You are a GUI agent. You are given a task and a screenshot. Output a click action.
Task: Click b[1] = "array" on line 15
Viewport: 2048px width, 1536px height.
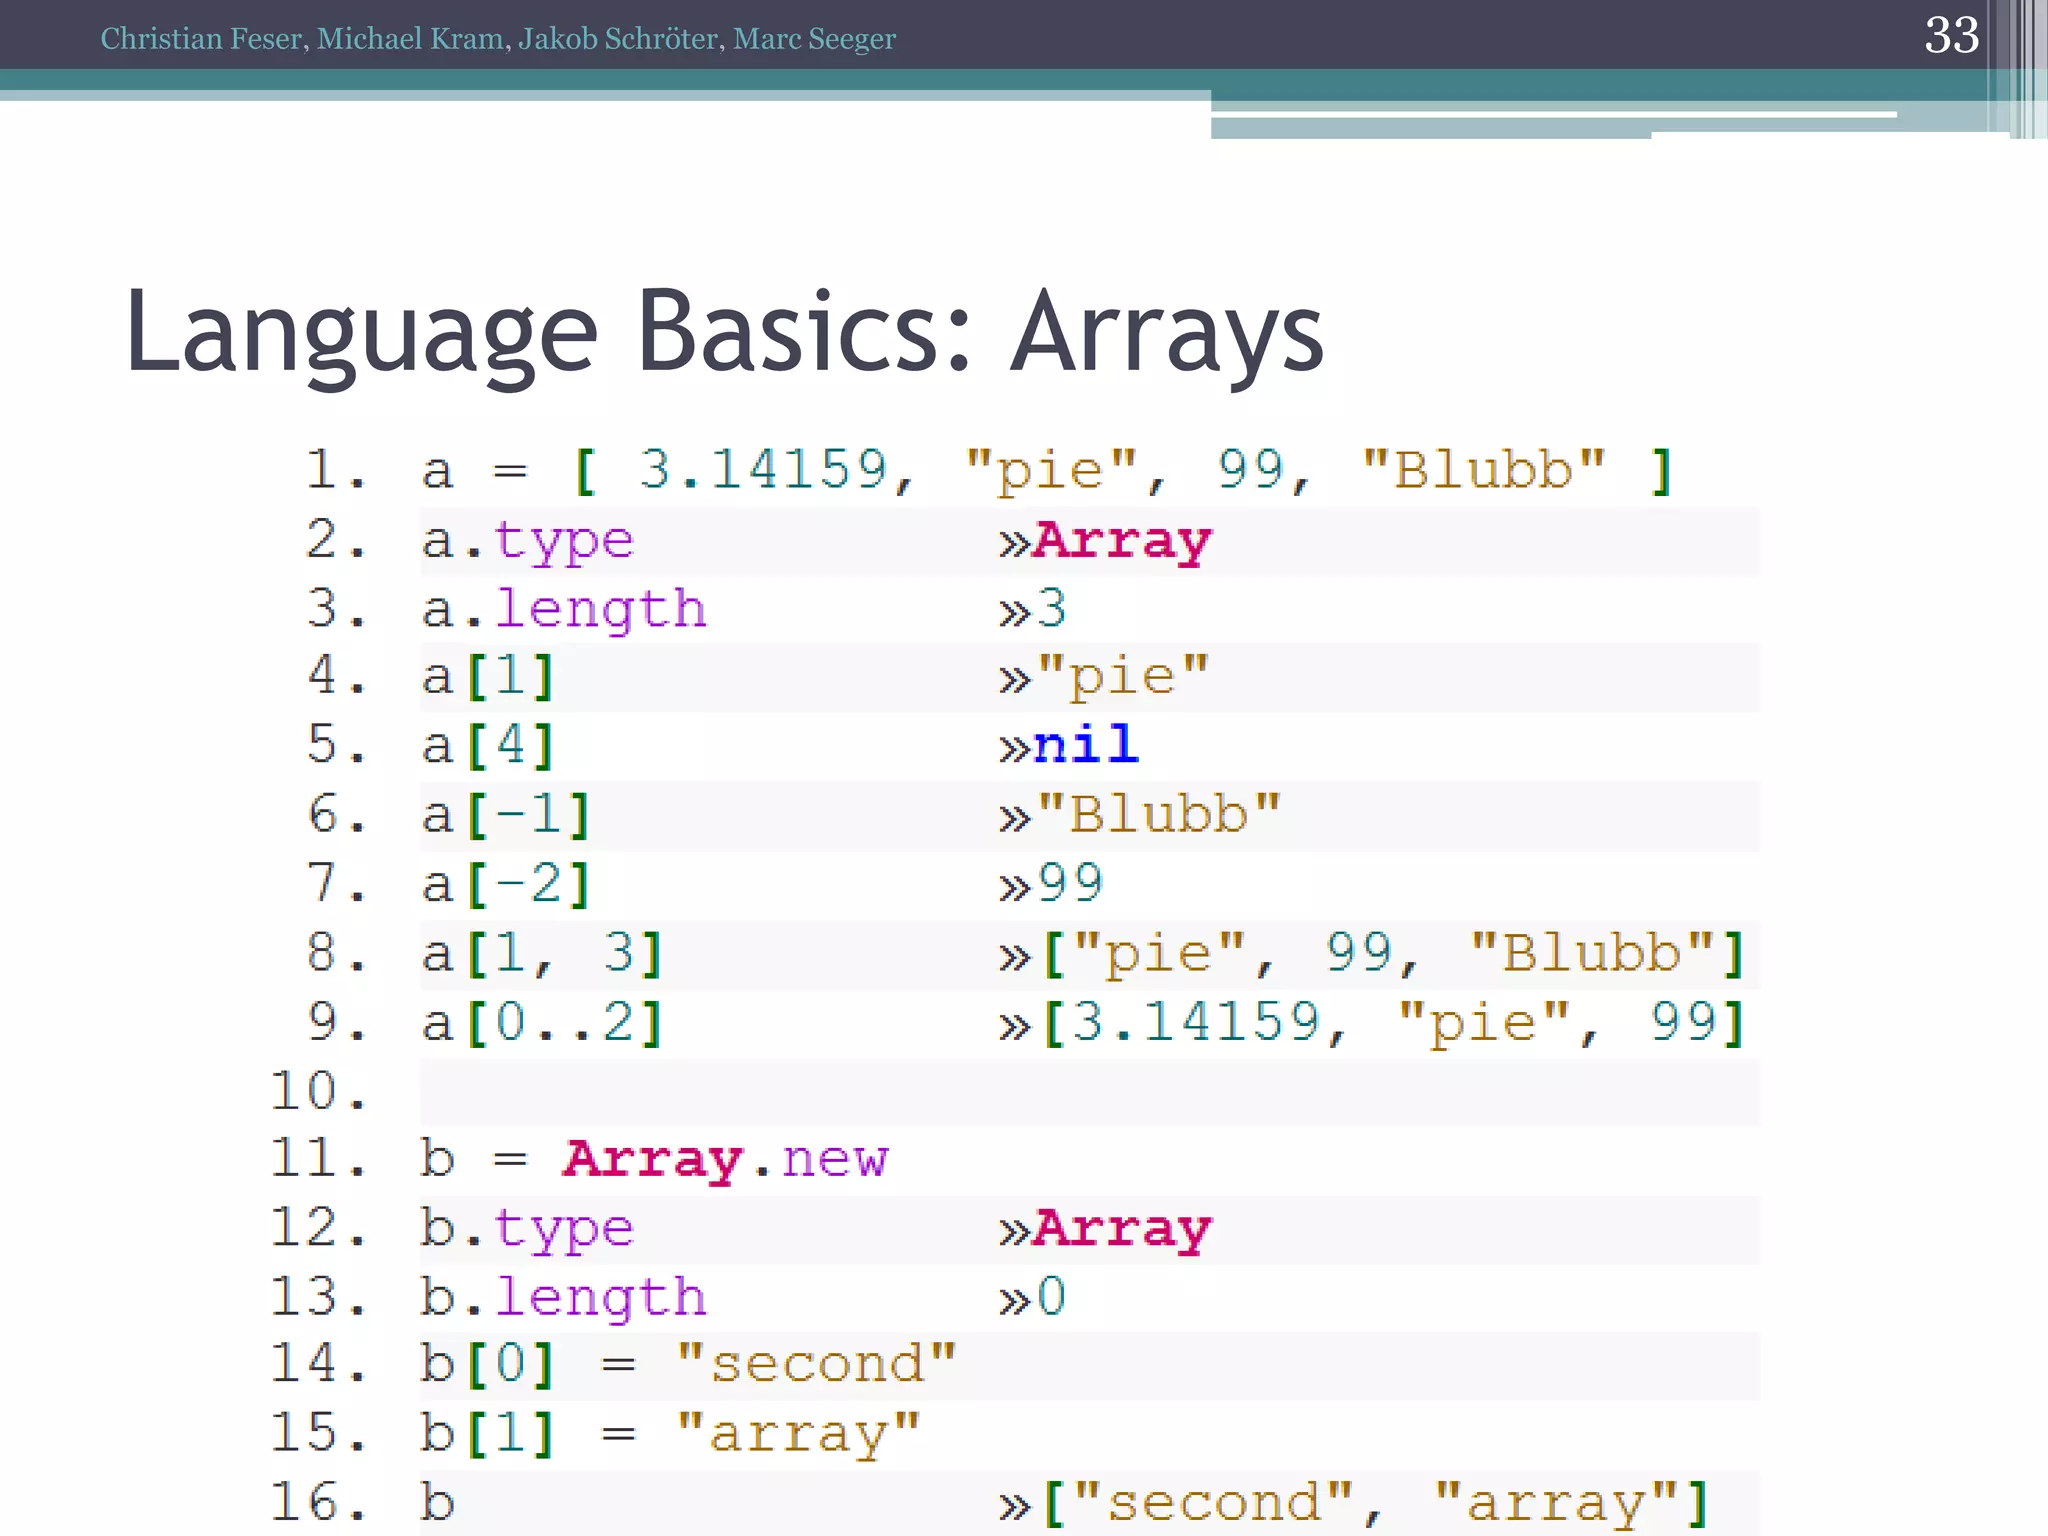[x=670, y=1434]
